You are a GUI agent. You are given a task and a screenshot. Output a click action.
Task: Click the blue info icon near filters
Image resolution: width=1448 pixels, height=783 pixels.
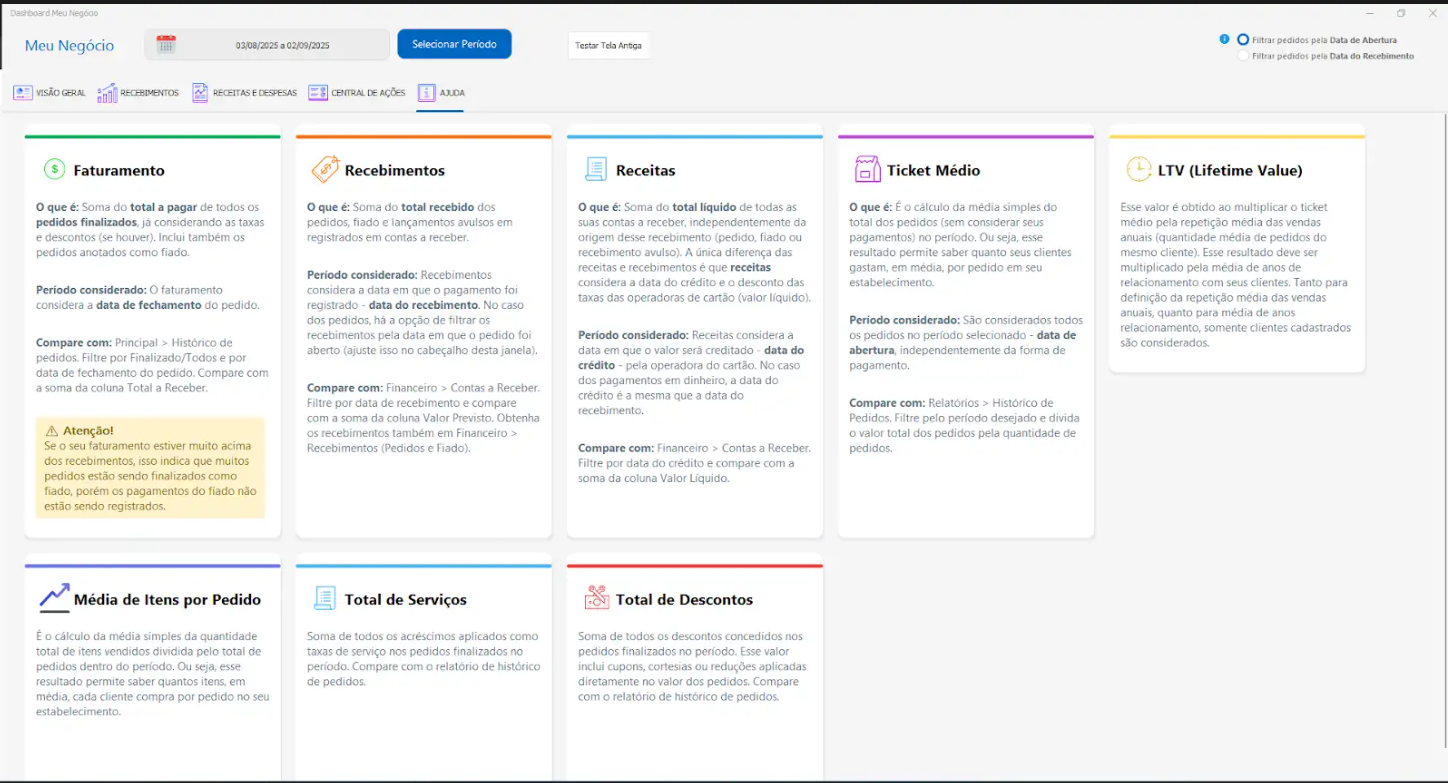click(1224, 39)
